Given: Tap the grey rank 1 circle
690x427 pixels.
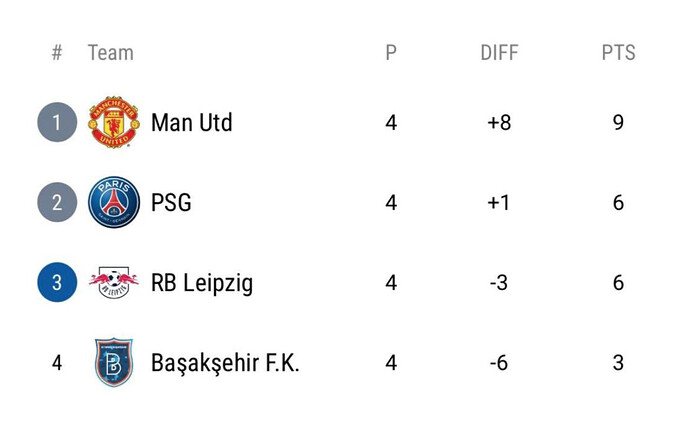Looking at the screenshot, I should [57, 122].
